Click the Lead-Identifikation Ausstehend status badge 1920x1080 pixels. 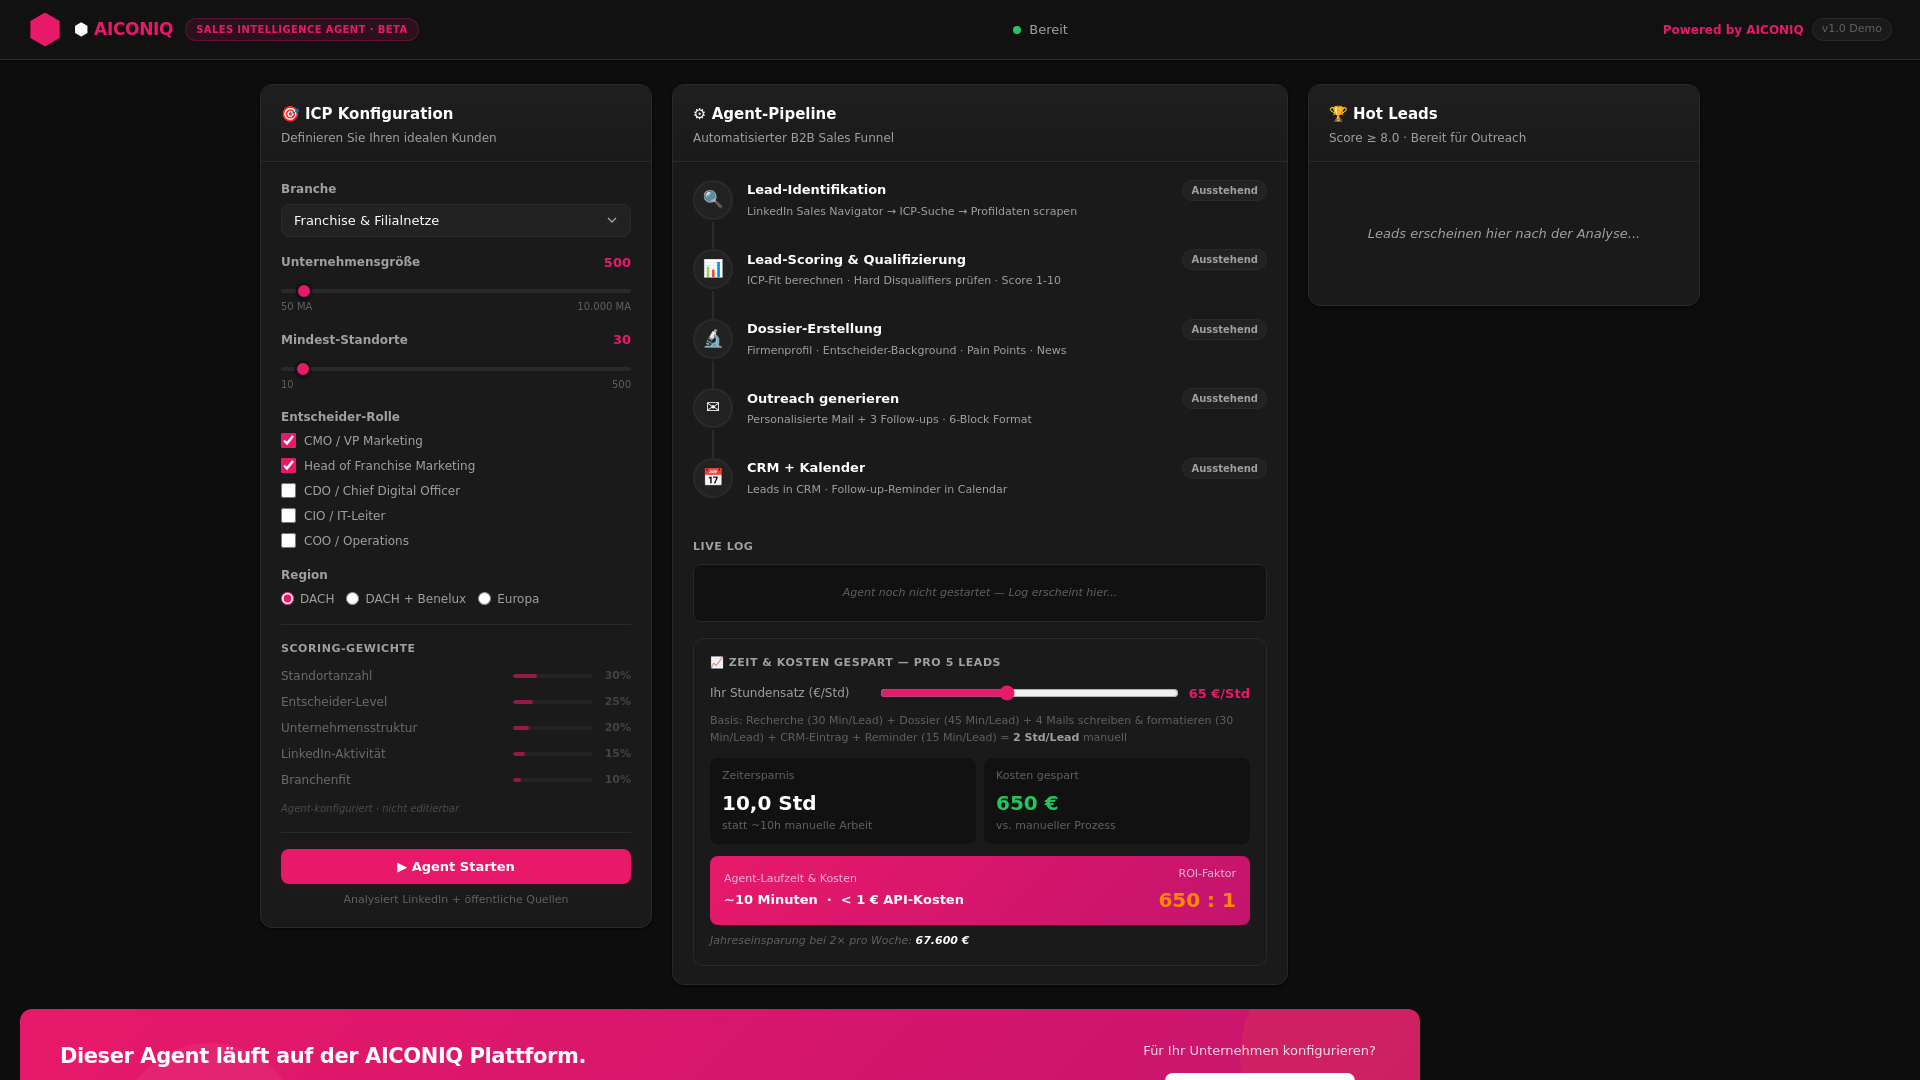pos(1224,191)
